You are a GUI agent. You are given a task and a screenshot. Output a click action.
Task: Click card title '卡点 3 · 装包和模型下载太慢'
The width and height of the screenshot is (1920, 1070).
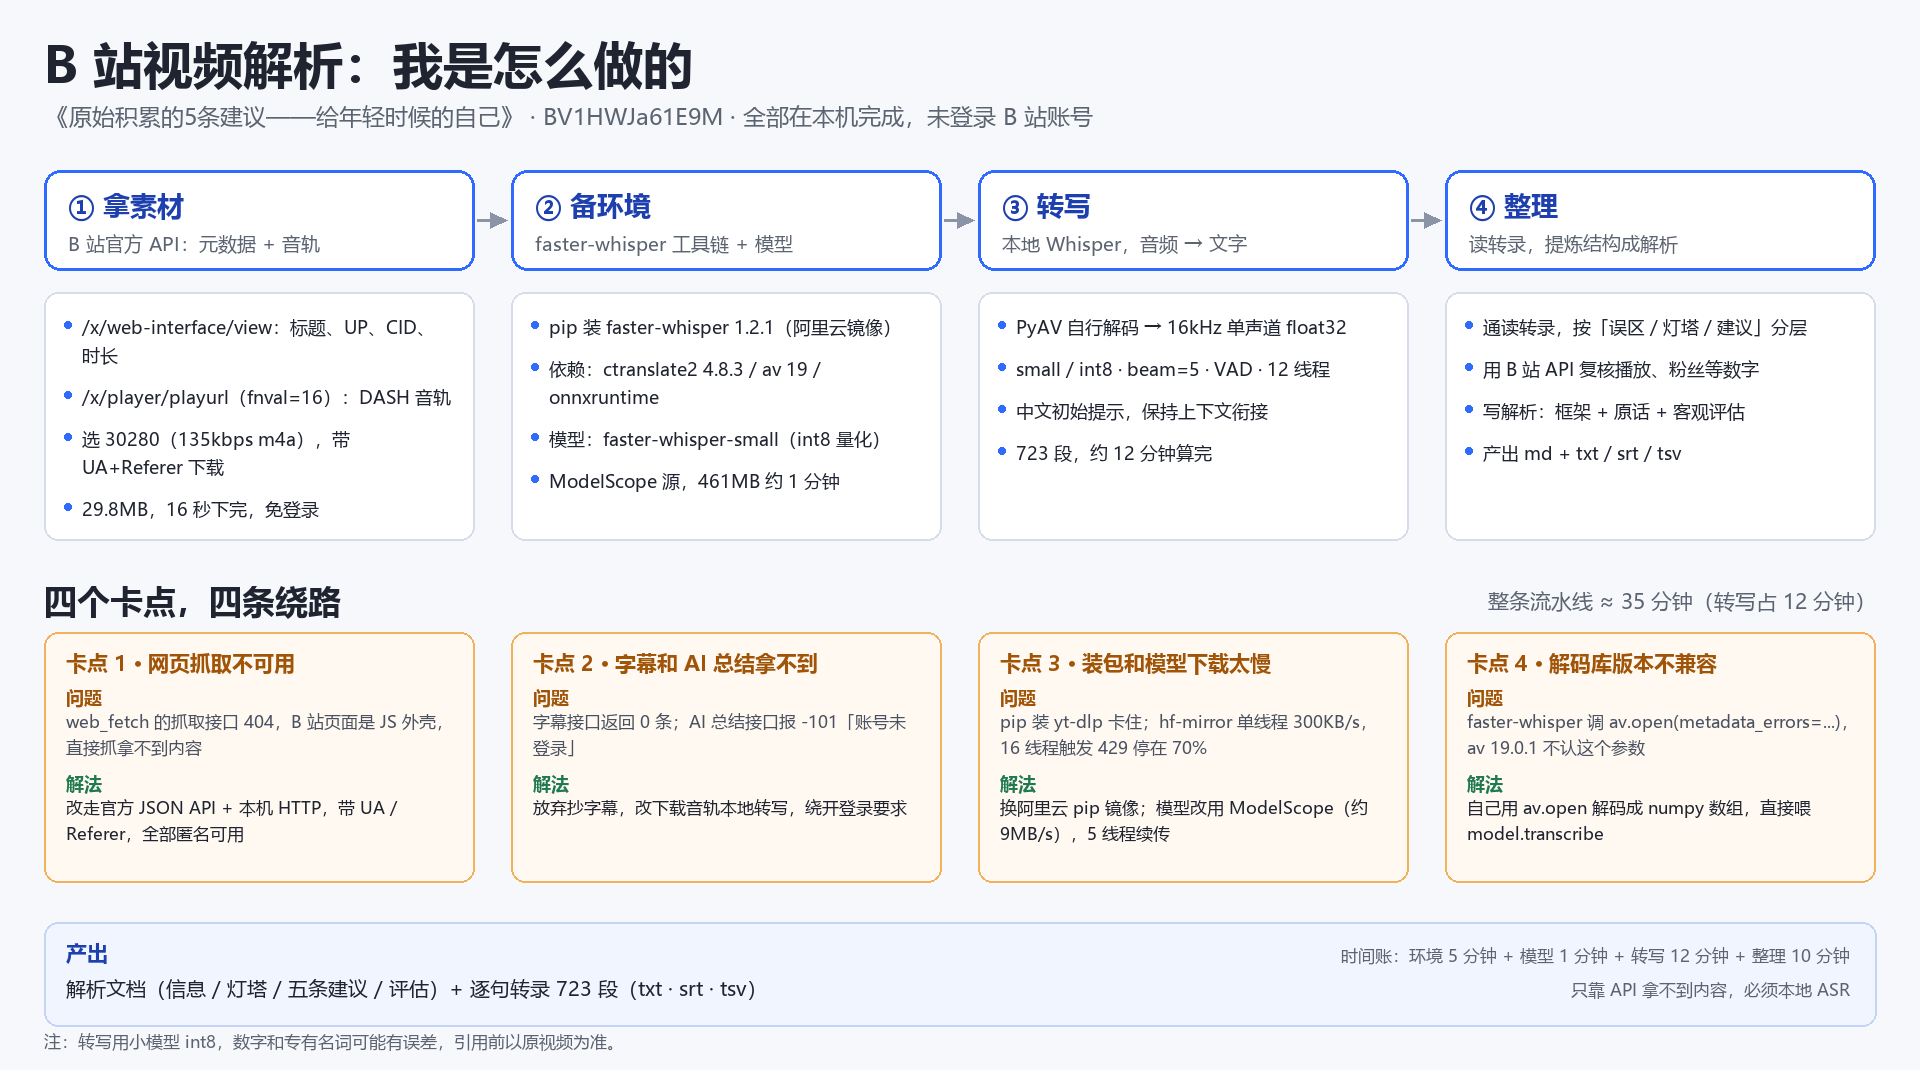click(x=1135, y=663)
